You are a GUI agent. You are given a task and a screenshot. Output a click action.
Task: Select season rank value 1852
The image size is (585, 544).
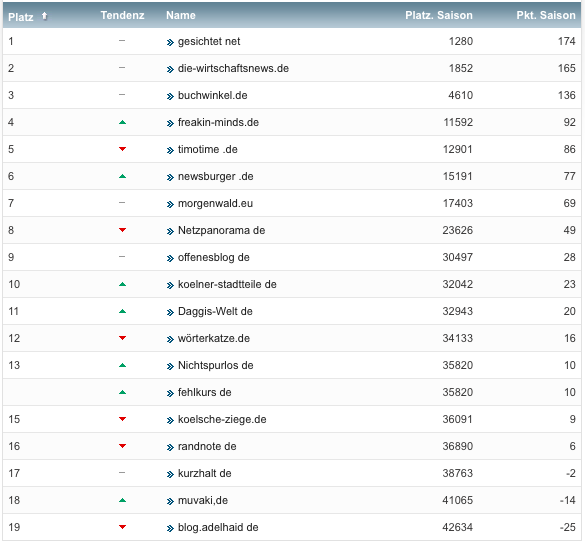coord(461,68)
